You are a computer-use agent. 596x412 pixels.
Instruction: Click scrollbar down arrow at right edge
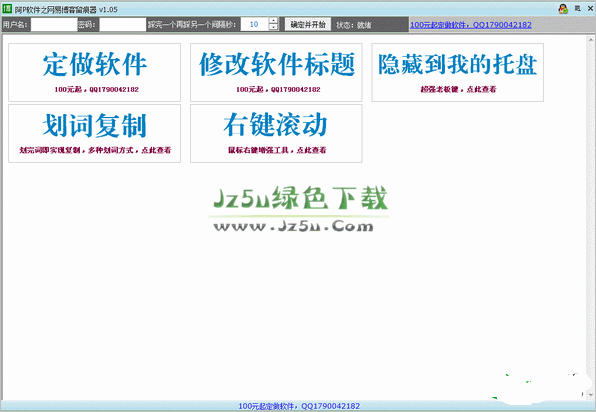pos(591,395)
